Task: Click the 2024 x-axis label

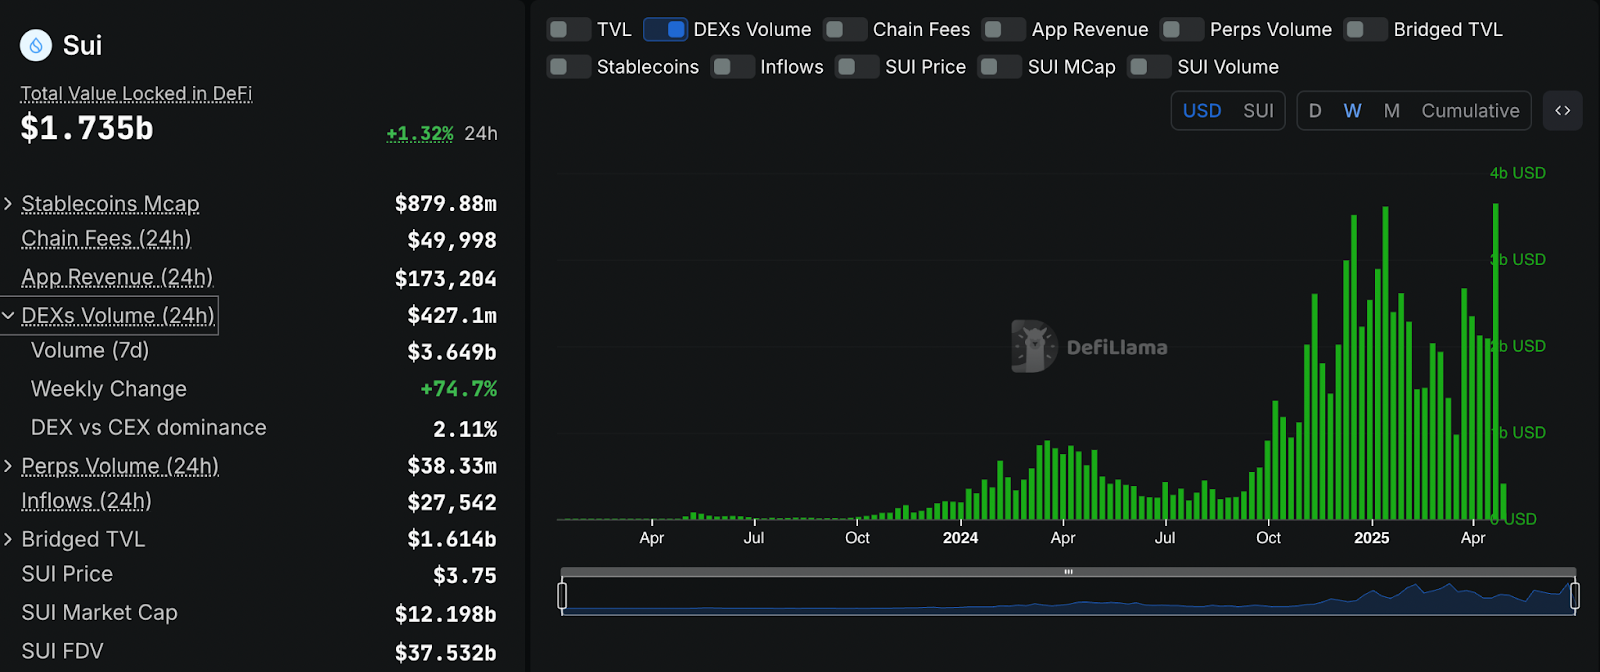Action: (x=960, y=538)
